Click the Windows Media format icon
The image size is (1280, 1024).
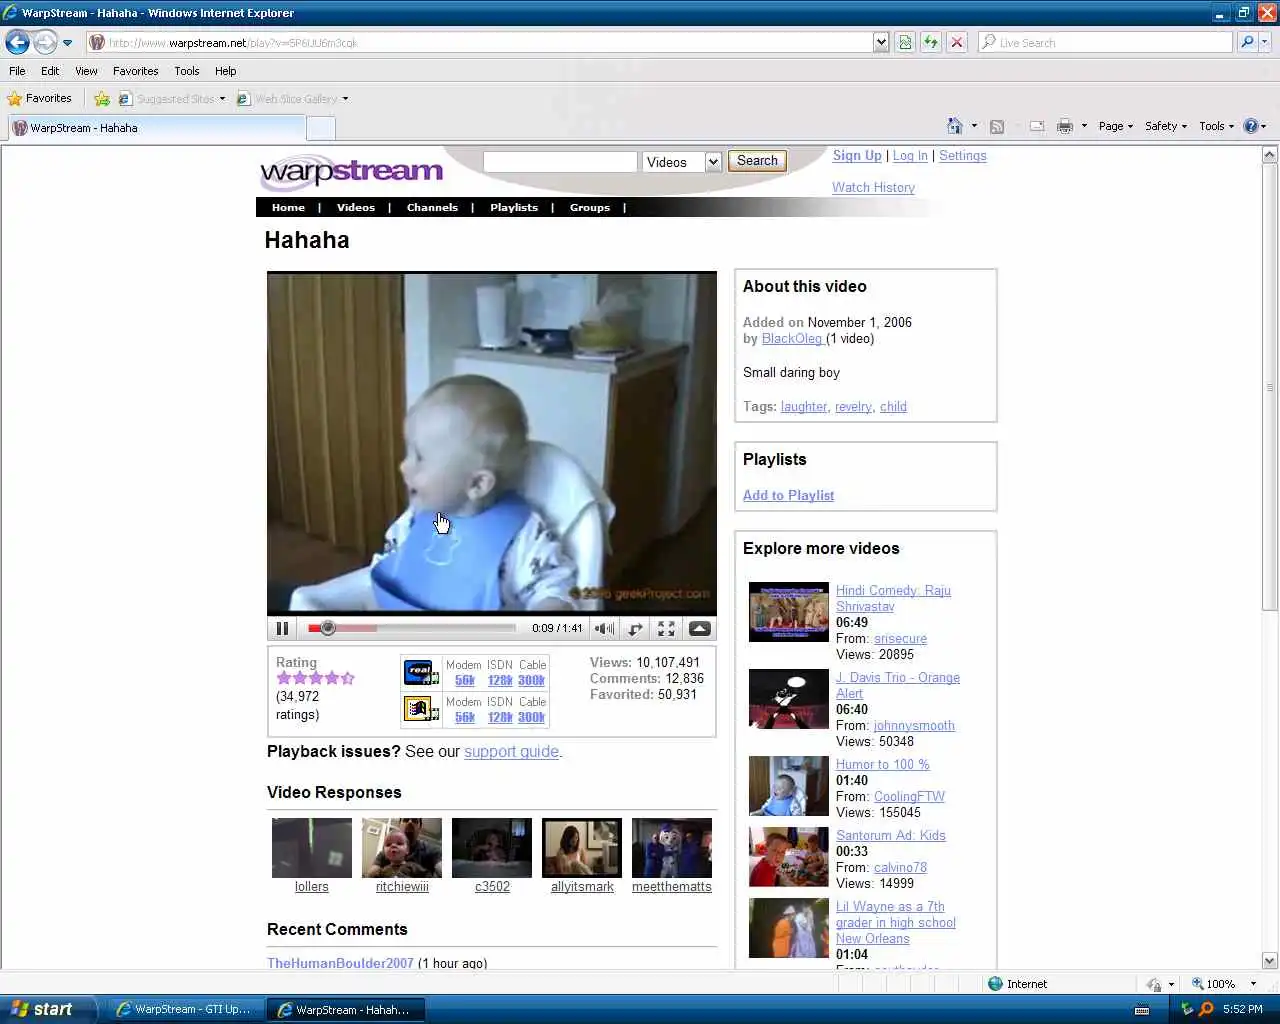tap(420, 708)
